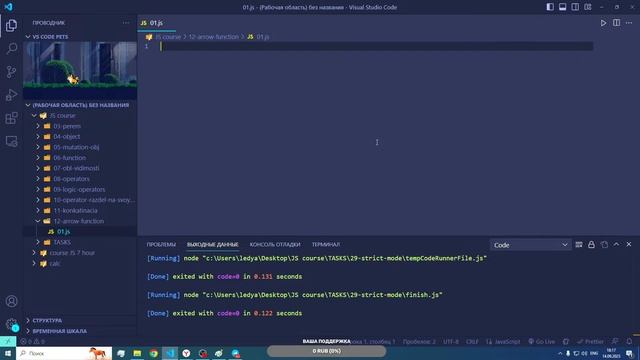Select the 09-logic-operators folder
The image size is (640, 360).
point(80,189)
